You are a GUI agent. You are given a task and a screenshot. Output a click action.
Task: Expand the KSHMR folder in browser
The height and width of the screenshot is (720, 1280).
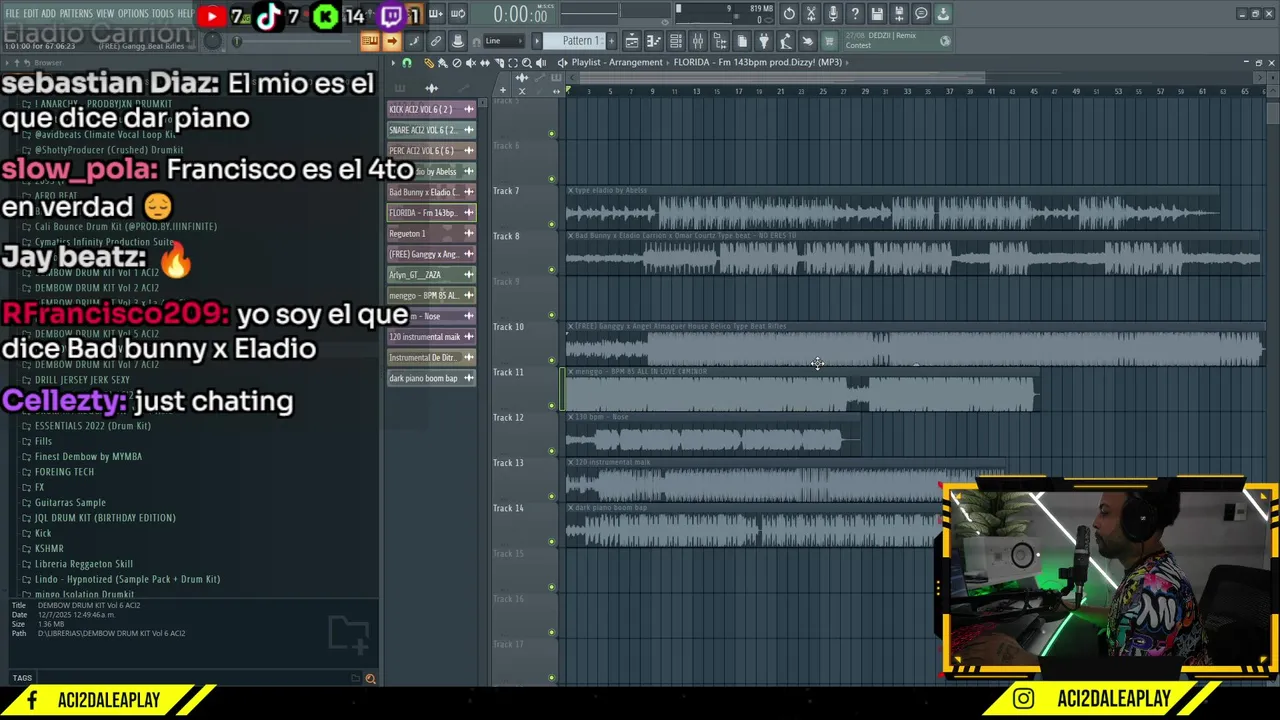click(49, 548)
